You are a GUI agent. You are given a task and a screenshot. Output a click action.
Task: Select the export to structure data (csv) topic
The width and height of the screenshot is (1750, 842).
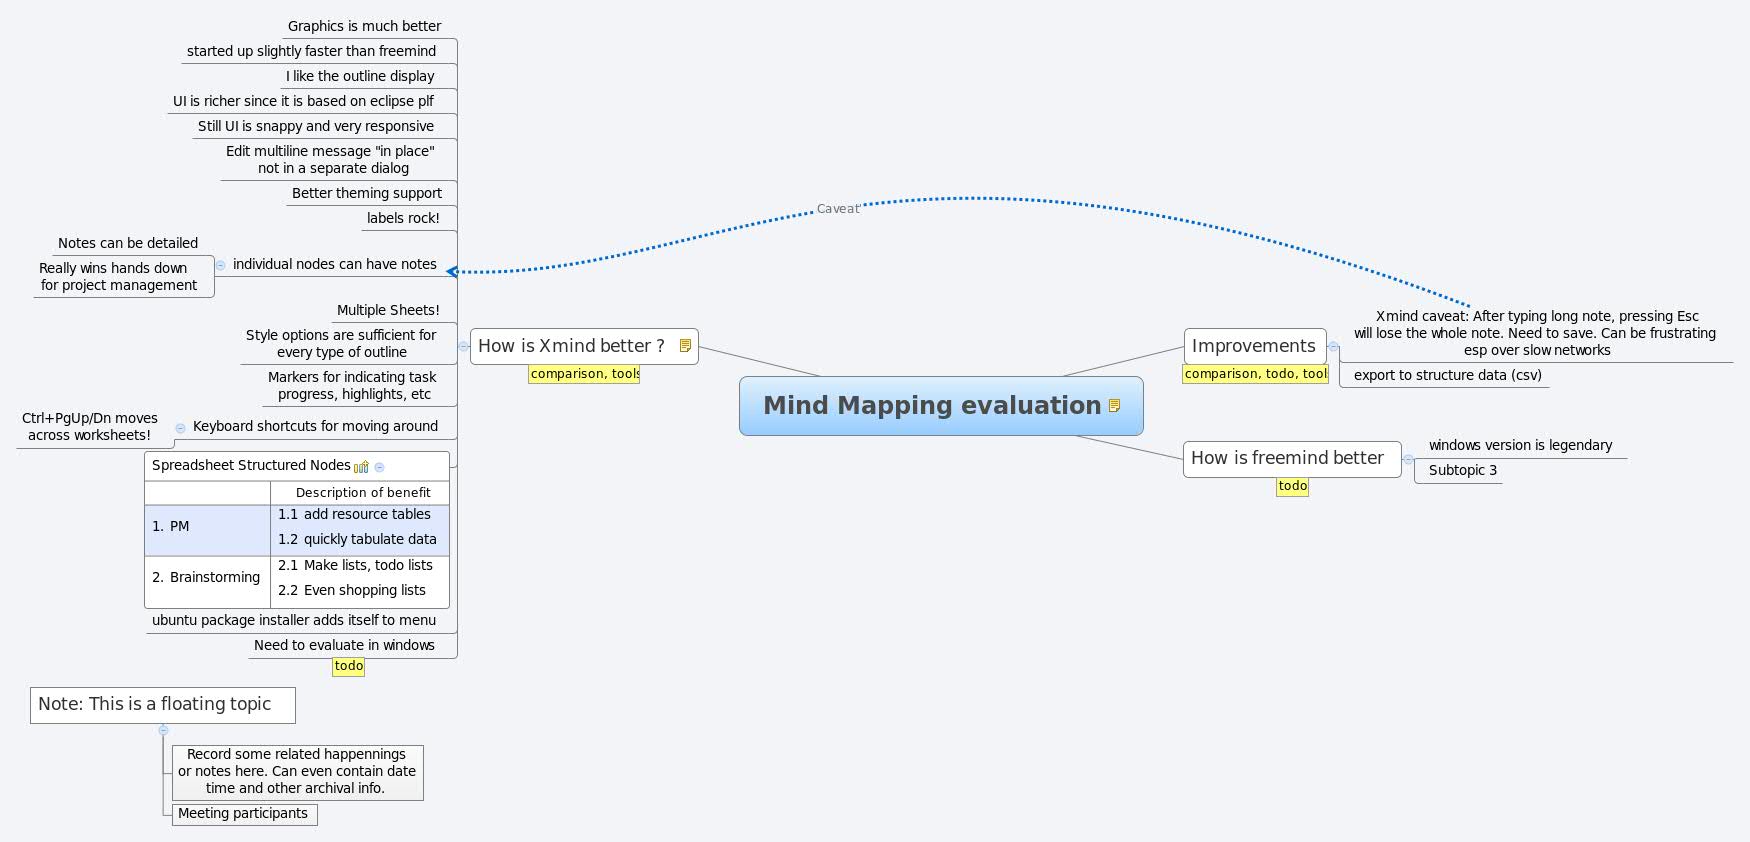coord(1447,375)
